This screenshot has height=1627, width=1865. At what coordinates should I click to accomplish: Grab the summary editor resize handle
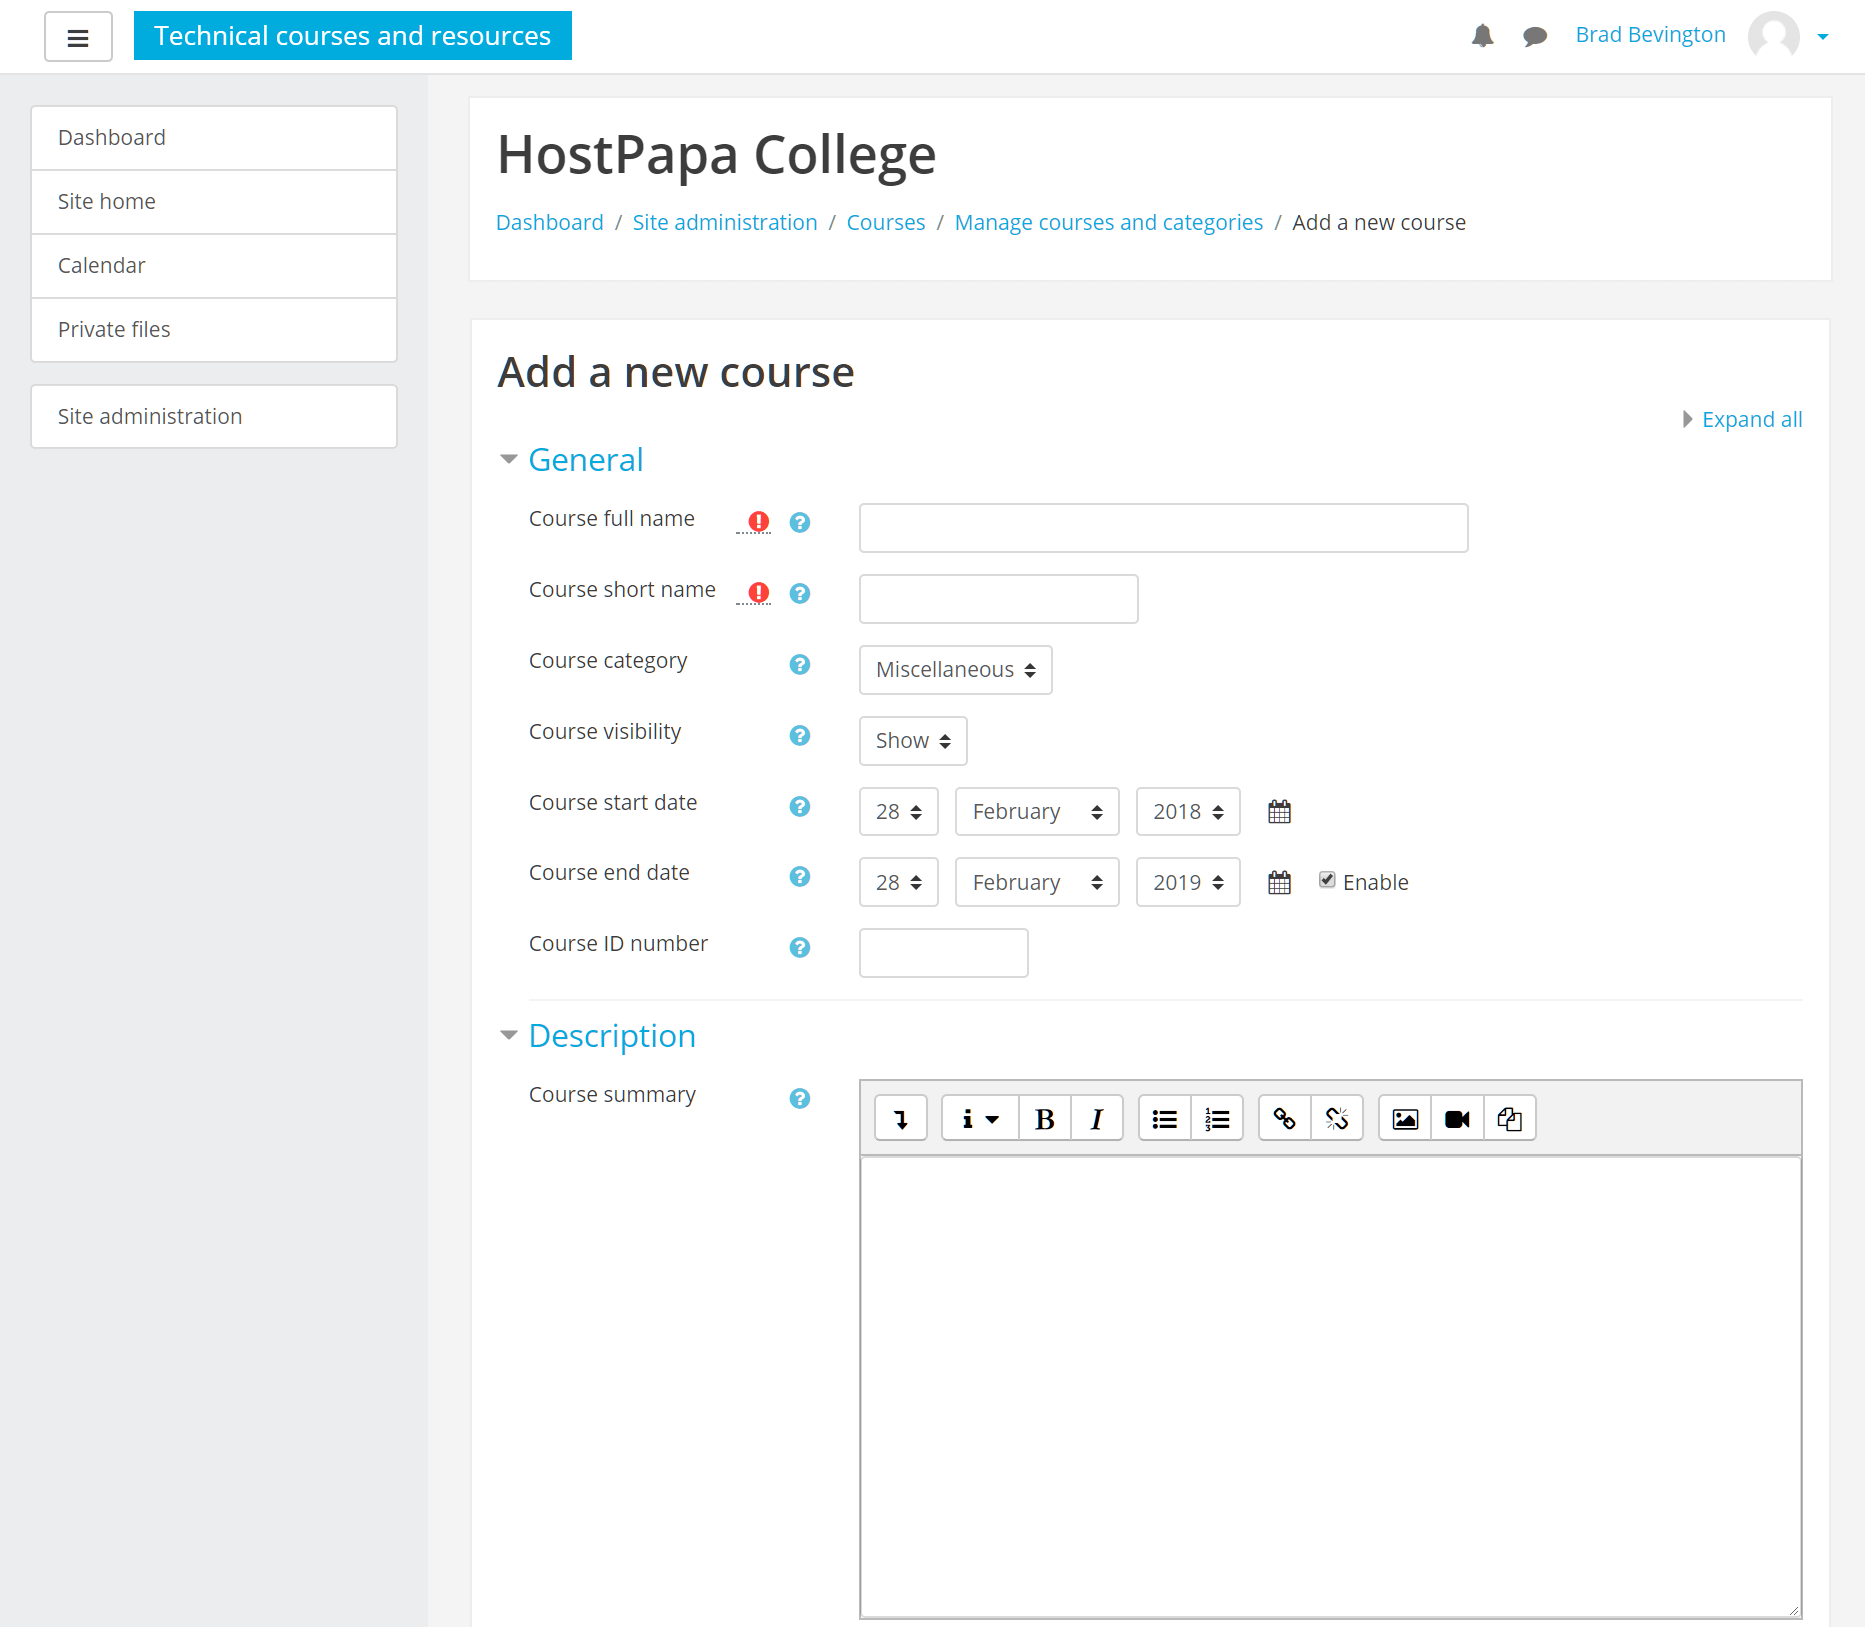tap(1793, 1610)
